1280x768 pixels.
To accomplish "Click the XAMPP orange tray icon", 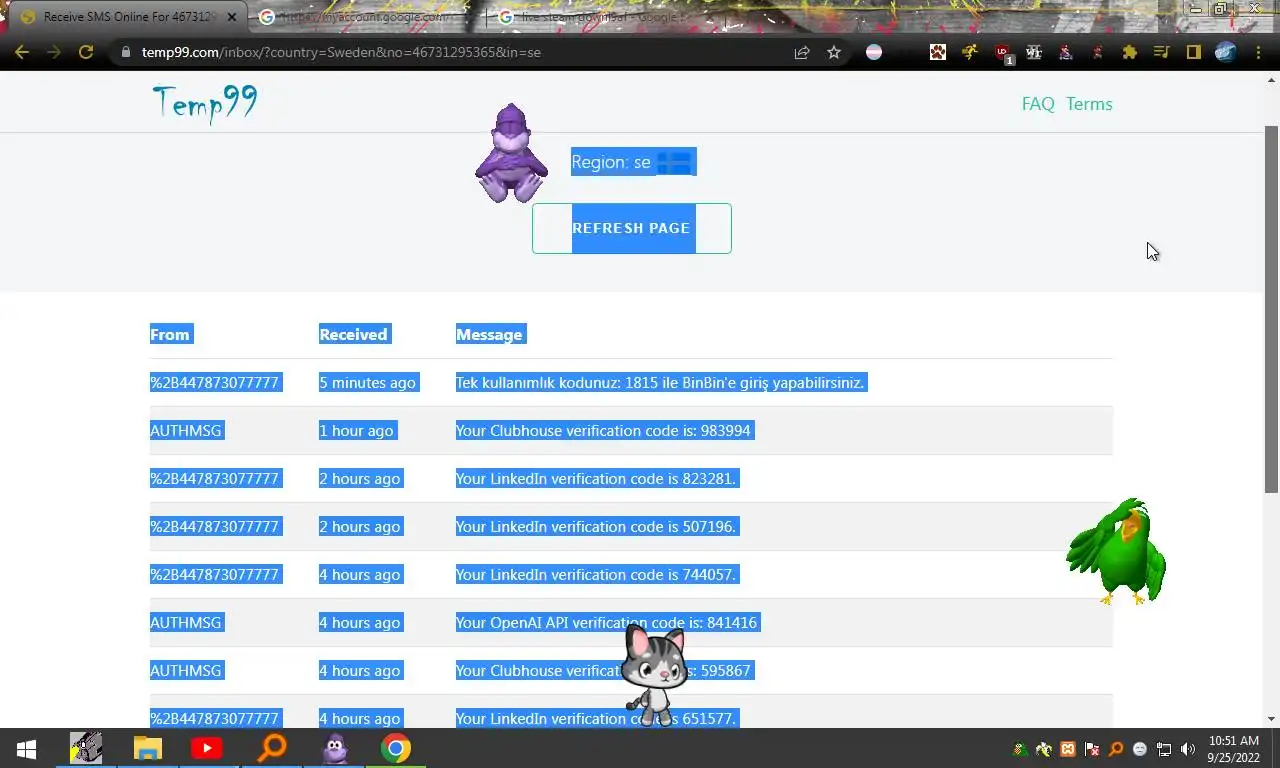I will (1068, 749).
